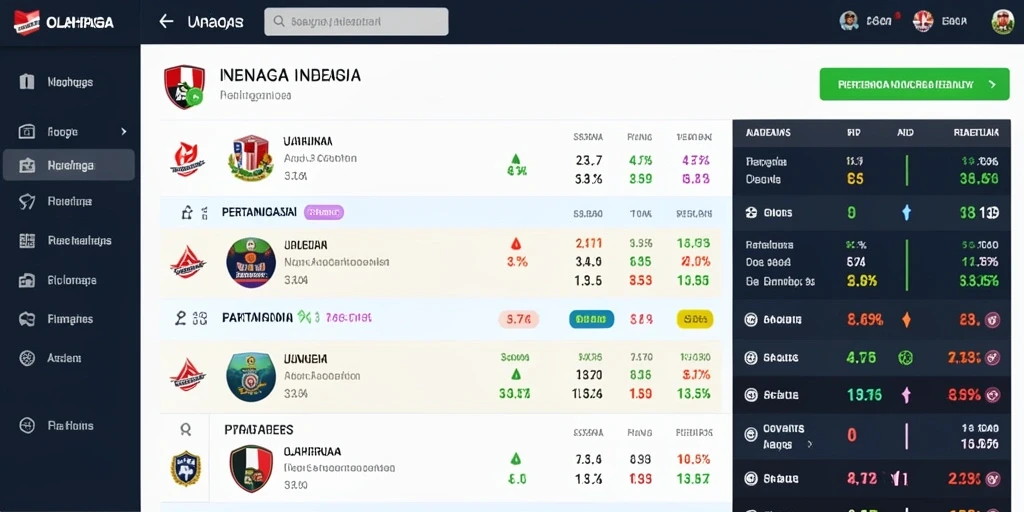Click the purple badge next to PERTANIAGASIAI
The height and width of the screenshot is (512, 1024).
[x=323, y=212]
